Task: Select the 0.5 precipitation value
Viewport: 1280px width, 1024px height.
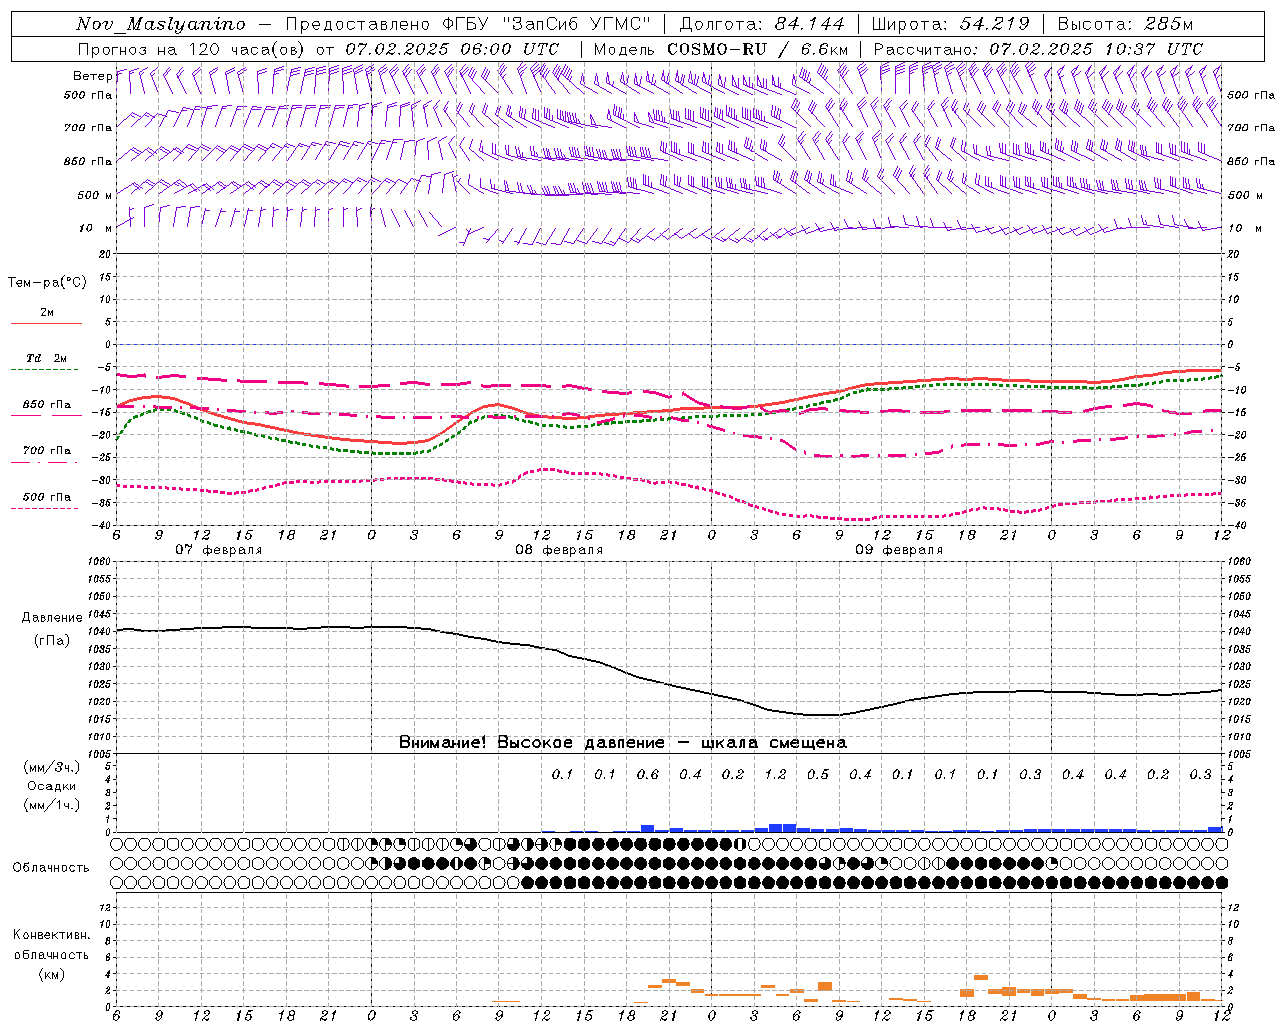Action: [x=818, y=774]
